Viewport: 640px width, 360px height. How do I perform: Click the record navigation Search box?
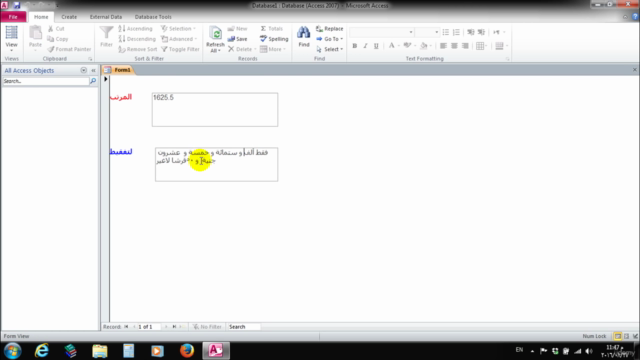pos(243,327)
